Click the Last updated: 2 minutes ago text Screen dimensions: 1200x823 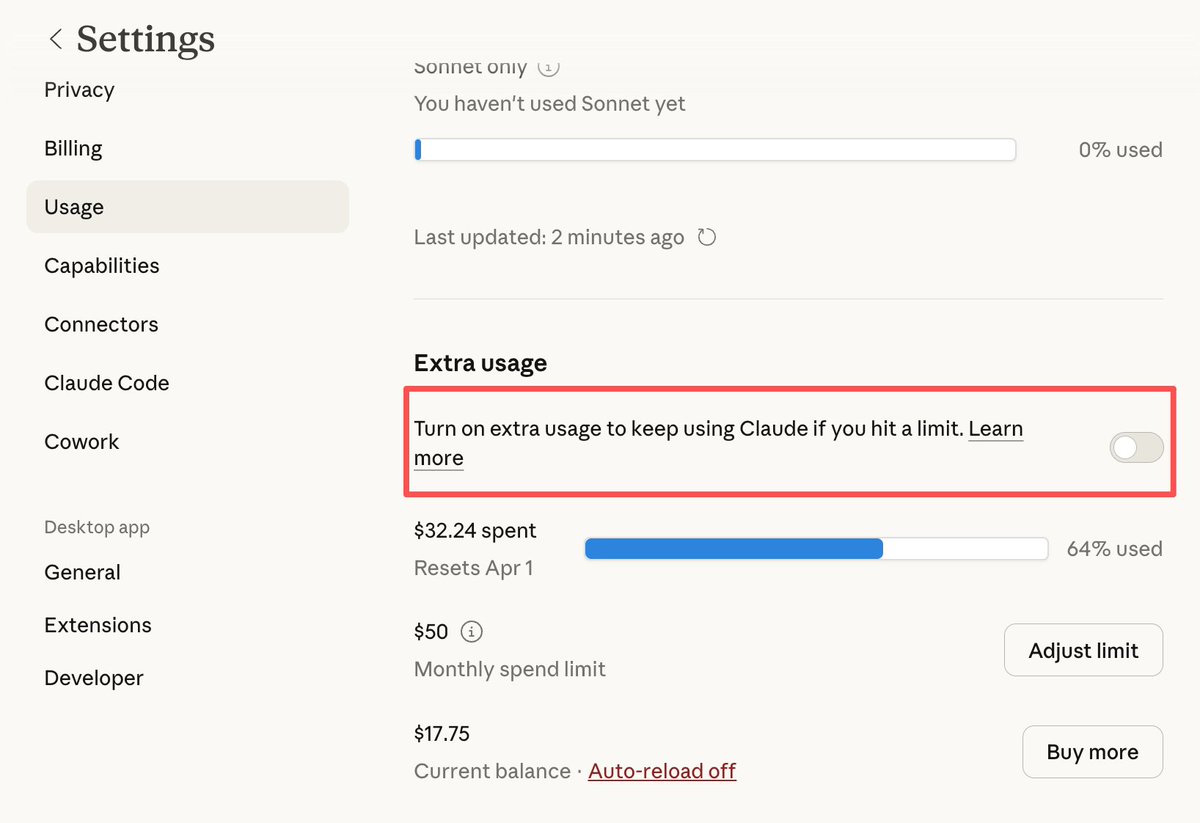click(x=549, y=238)
